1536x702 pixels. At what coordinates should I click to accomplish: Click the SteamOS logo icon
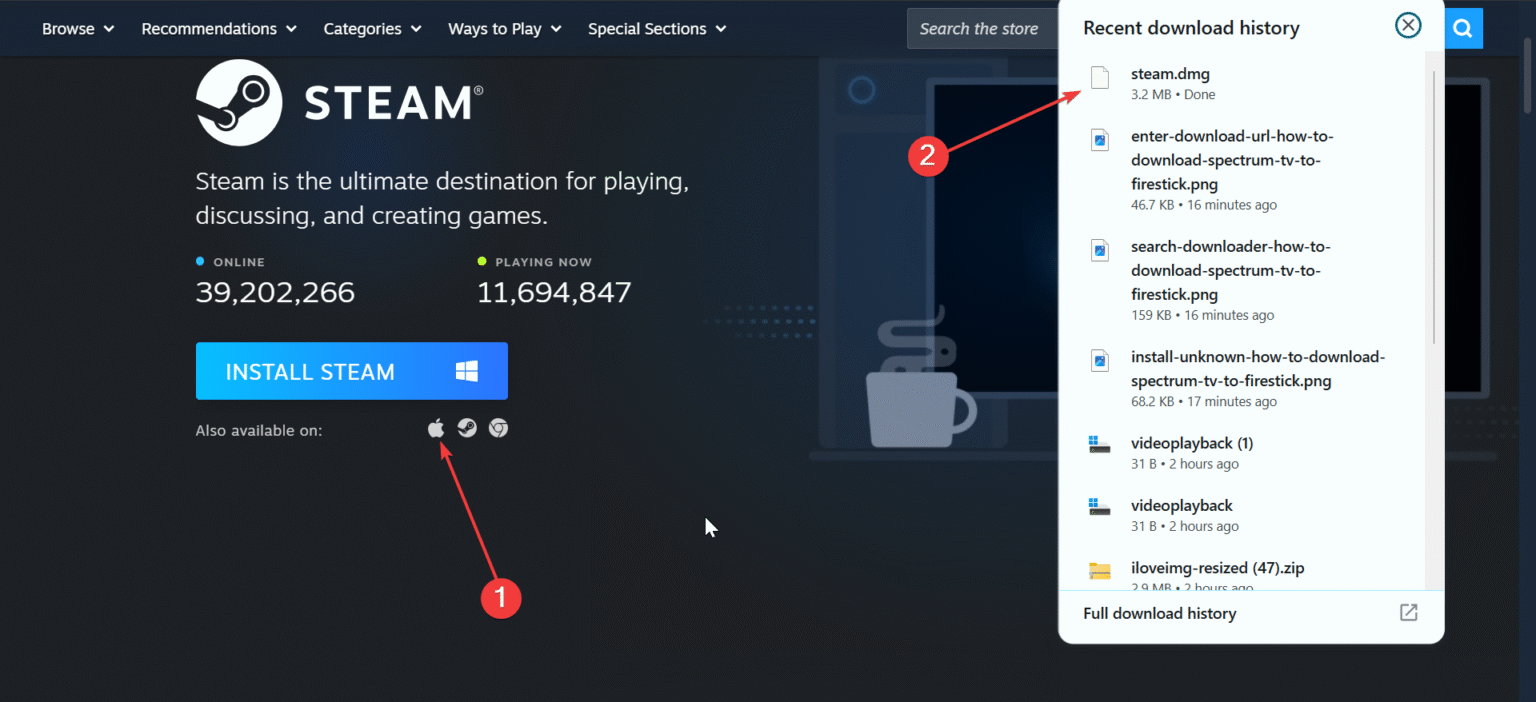click(x=467, y=428)
